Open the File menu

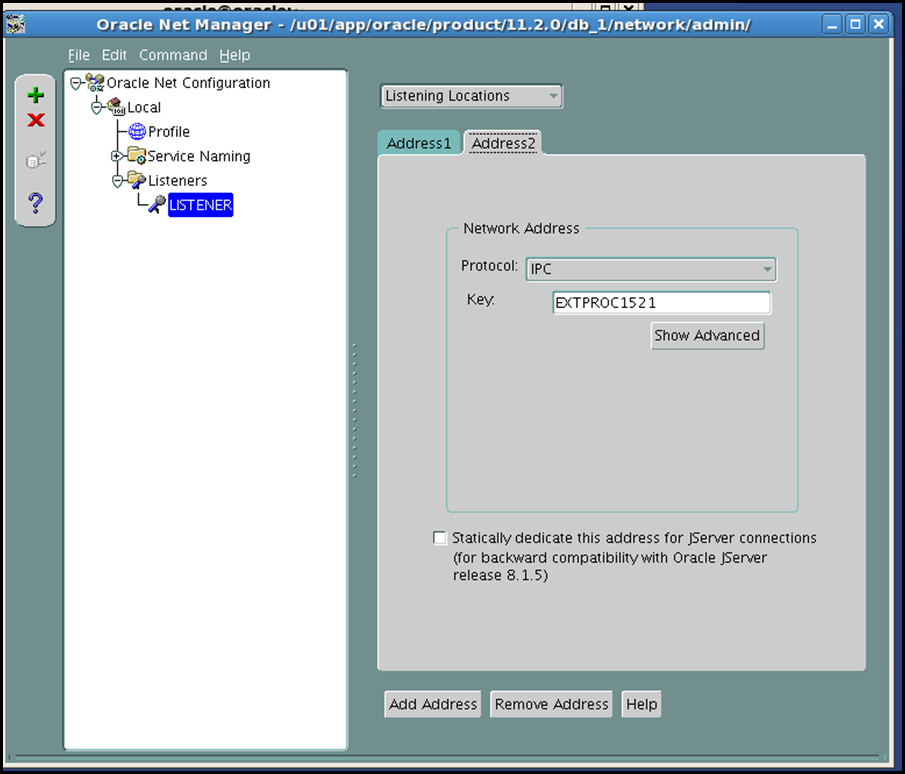pyautogui.click(x=79, y=55)
